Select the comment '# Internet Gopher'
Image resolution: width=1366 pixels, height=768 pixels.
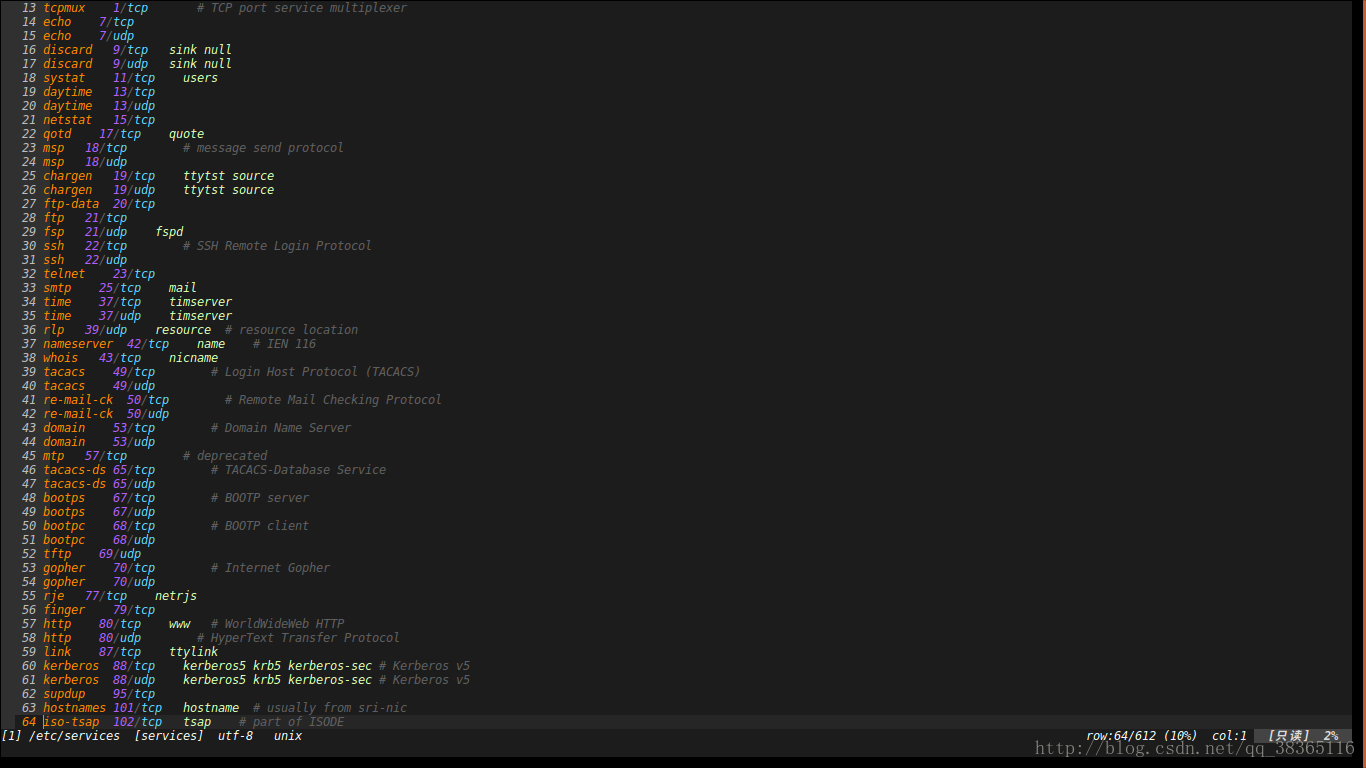[270, 568]
